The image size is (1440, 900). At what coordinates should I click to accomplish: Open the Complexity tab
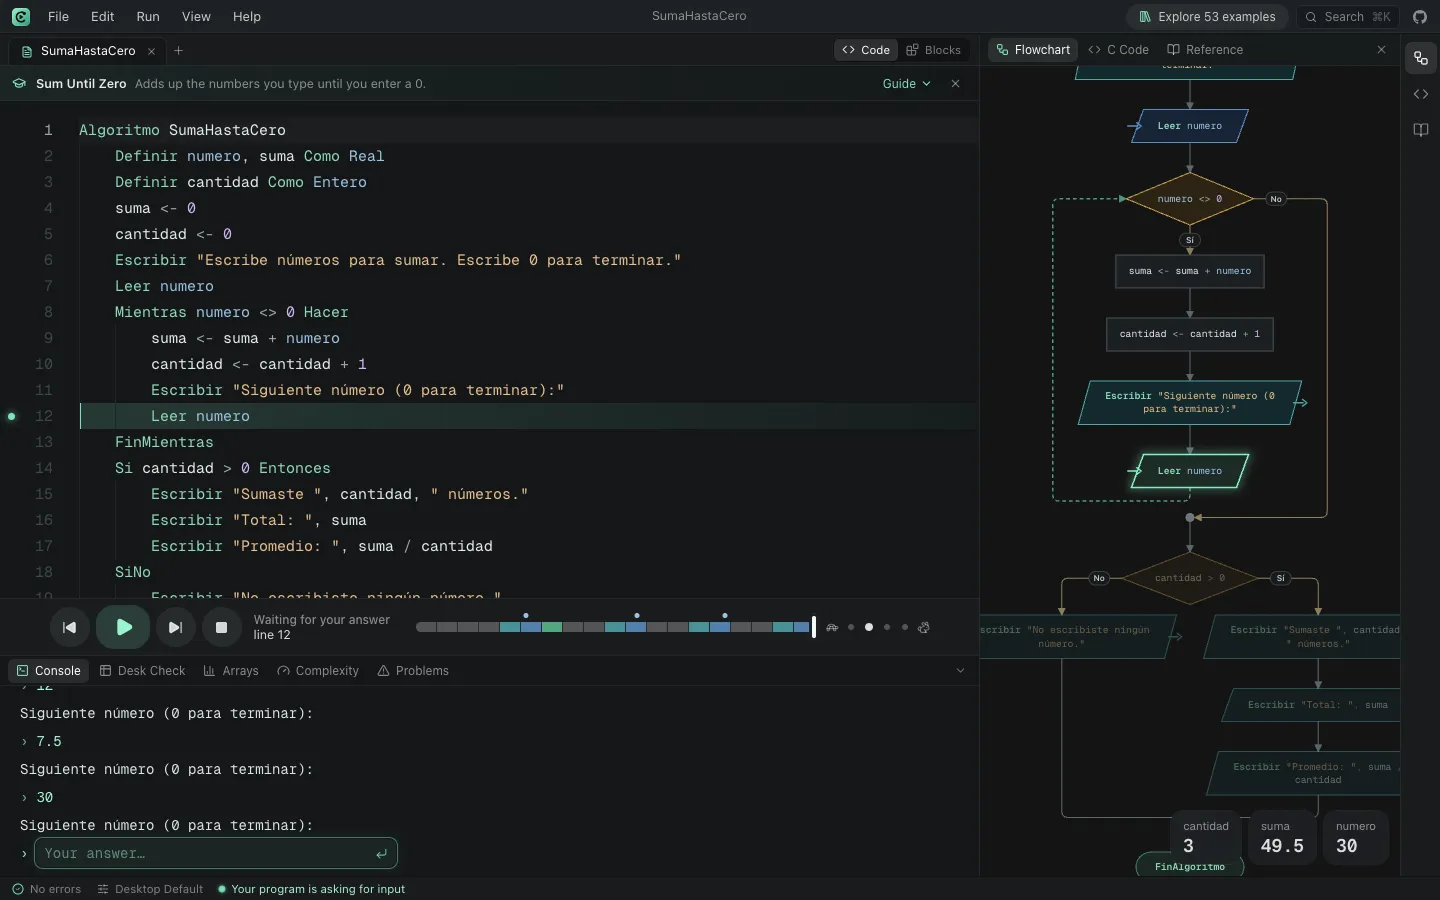click(x=318, y=671)
